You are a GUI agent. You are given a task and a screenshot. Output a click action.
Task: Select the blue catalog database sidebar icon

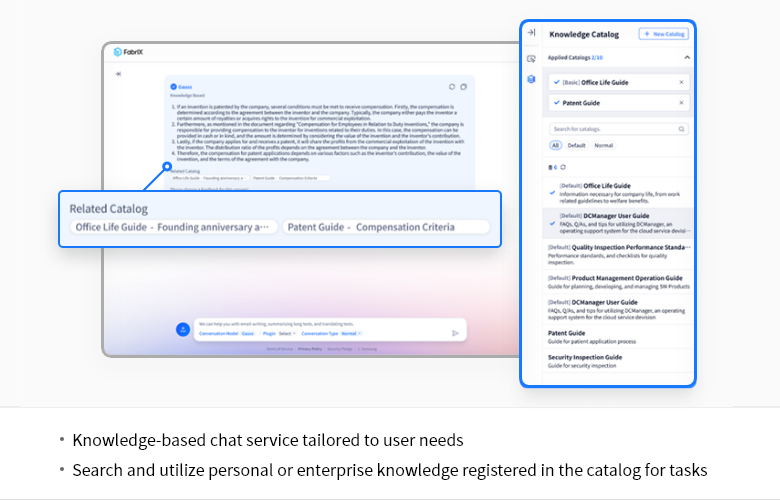(x=531, y=79)
